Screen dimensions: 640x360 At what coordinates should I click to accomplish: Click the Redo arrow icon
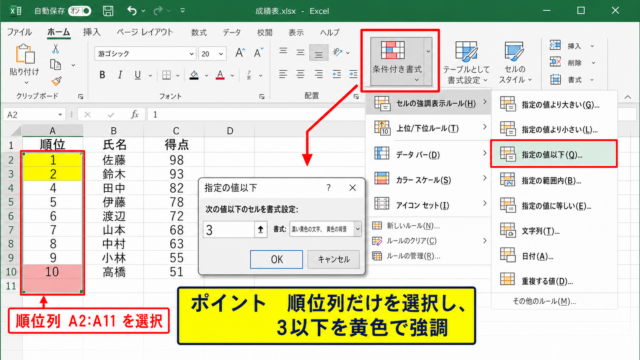[x=158, y=11]
